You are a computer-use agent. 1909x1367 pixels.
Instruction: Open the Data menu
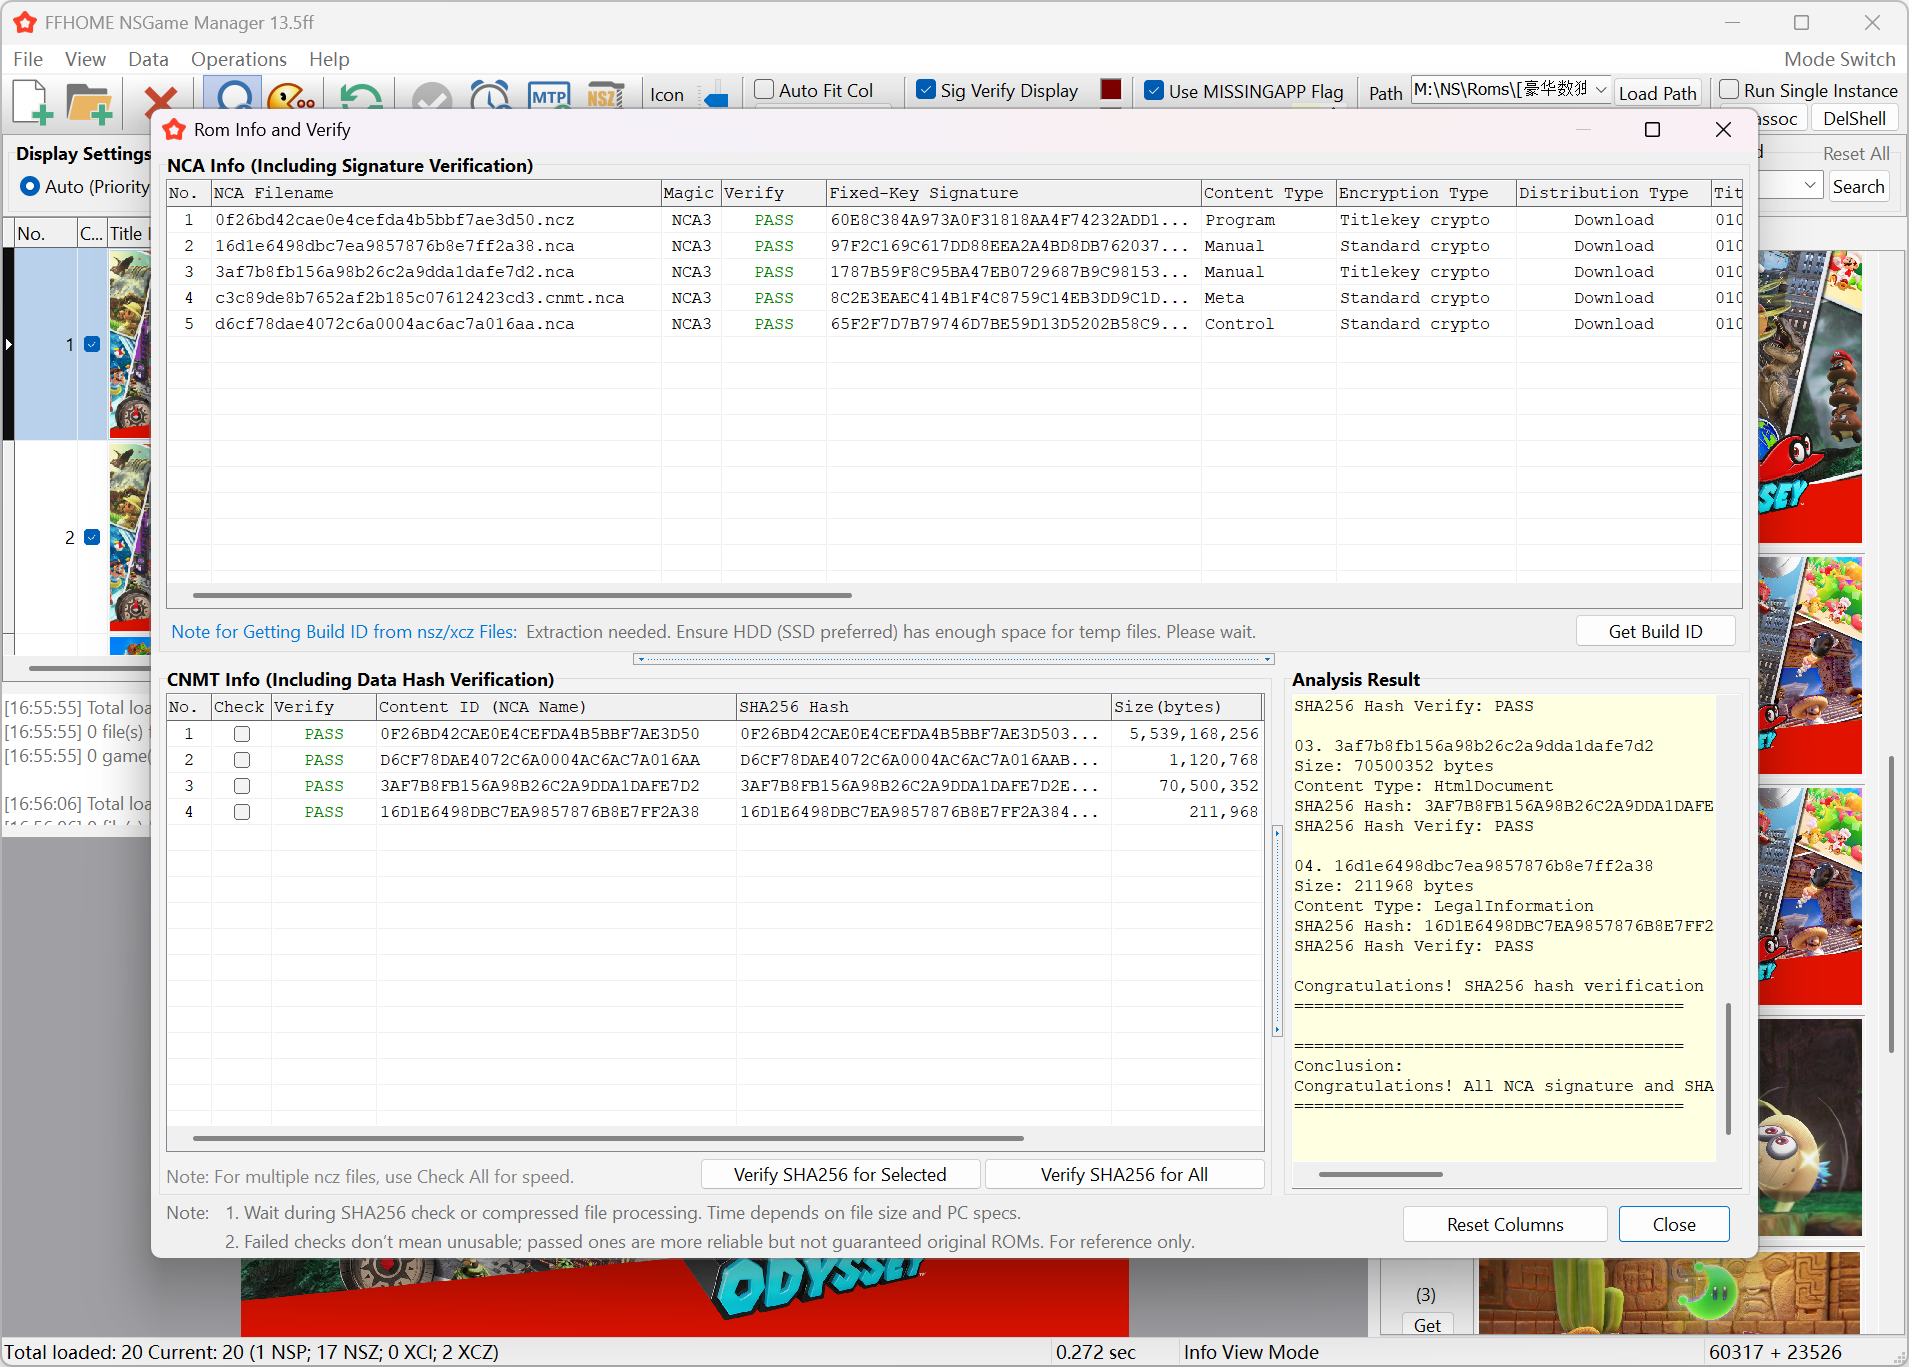tap(148, 59)
